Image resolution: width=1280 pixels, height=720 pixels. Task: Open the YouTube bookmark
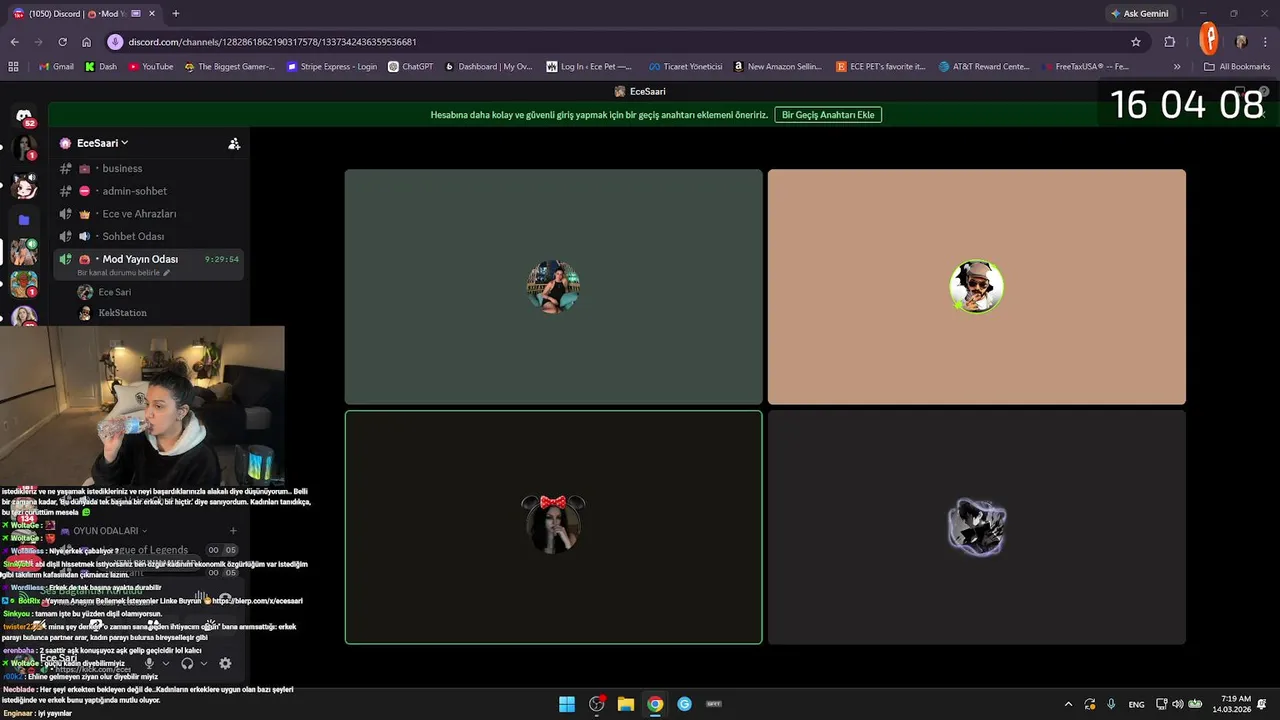pyautogui.click(x=150, y=67)
